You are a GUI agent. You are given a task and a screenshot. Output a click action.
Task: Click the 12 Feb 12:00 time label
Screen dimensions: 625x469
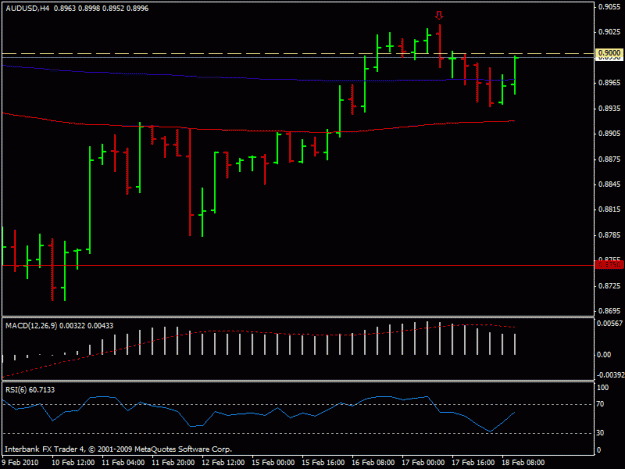223,463
